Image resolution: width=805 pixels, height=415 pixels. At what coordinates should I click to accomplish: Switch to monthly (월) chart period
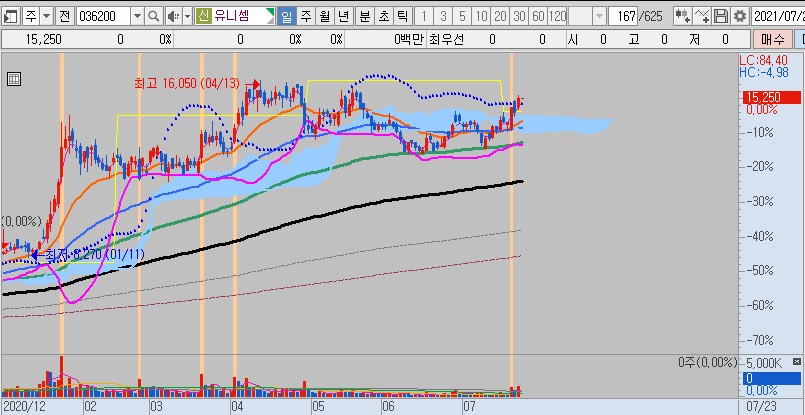coord(325,17)
